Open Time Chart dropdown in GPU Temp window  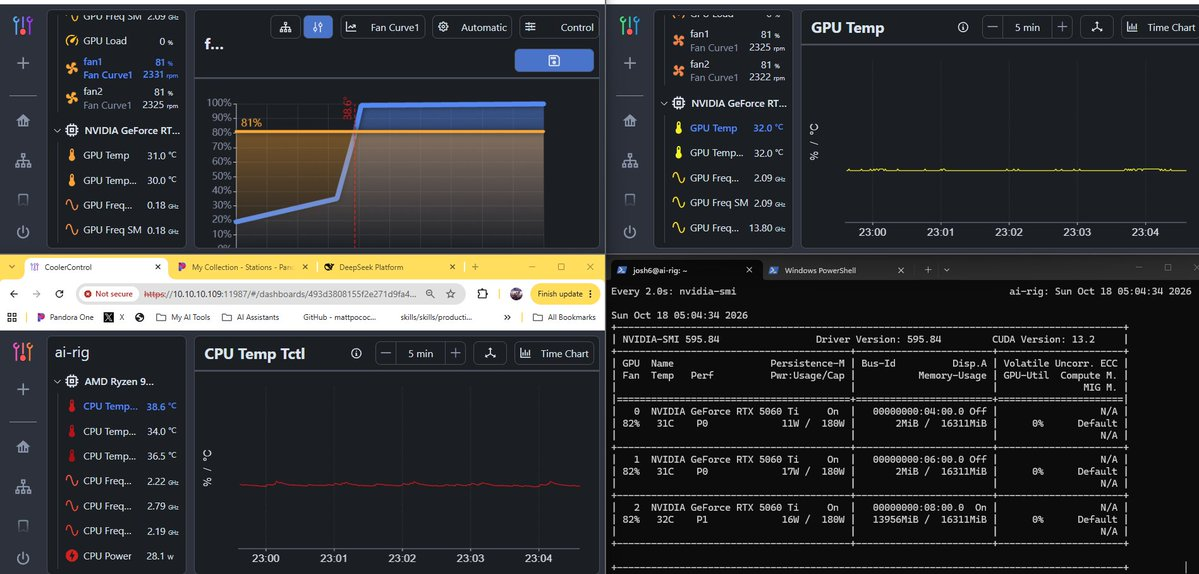(x=1162, y=27)
